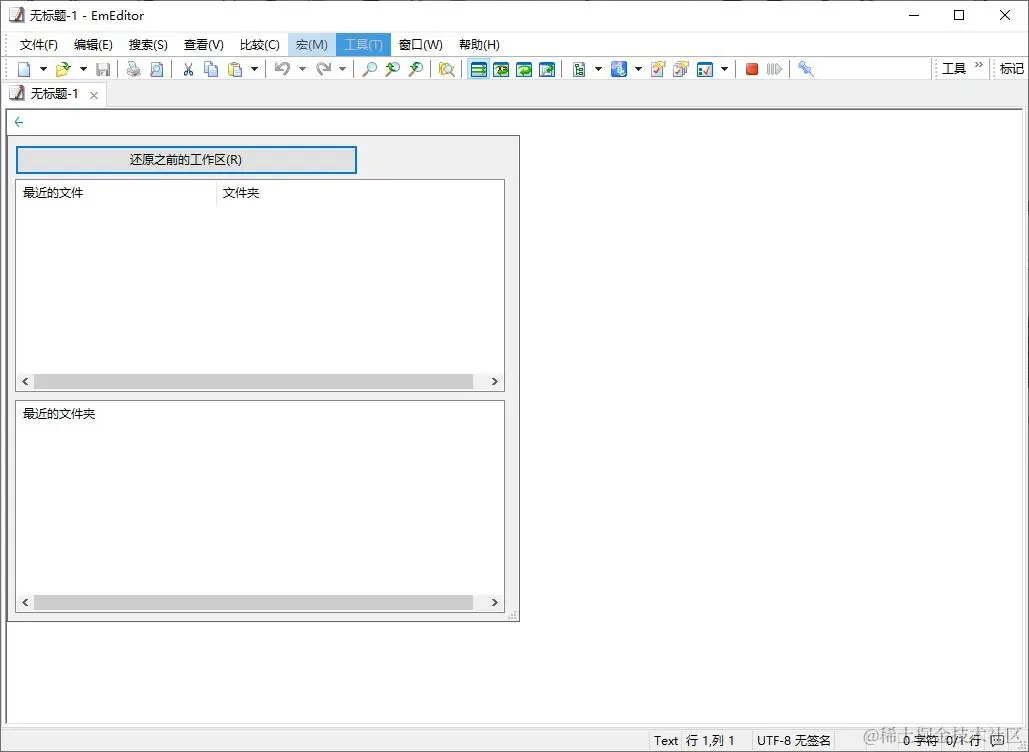Viewport: 1029px width, 752px height.
Task: Open the 帮助(H) menu
Action: [x=479, y=45]
